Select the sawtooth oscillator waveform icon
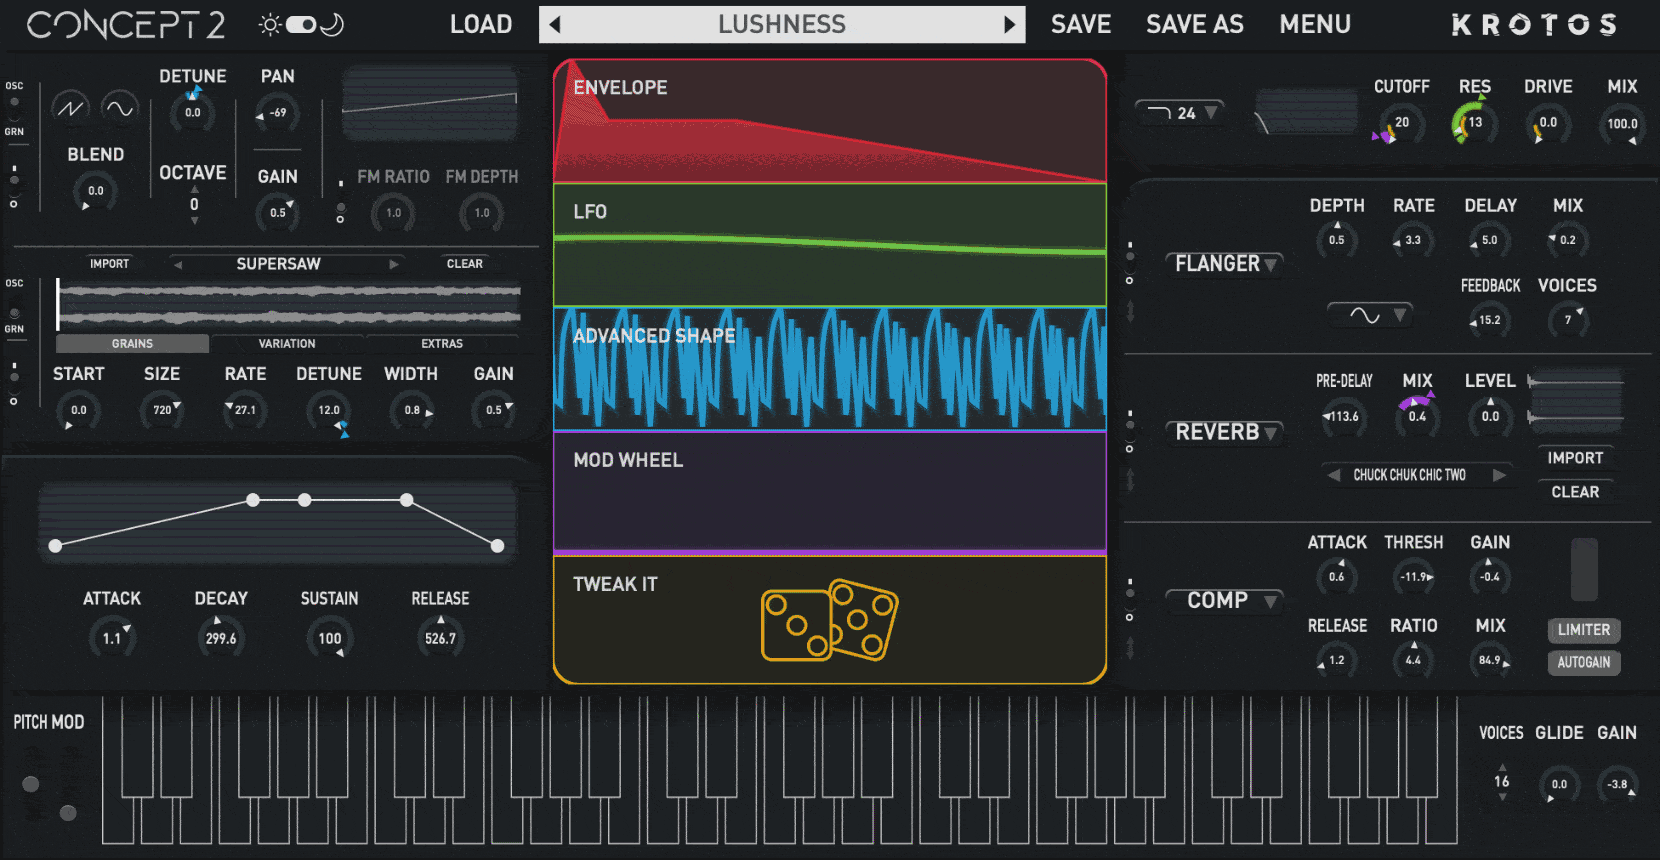This screenshot has height=860, width=1660. point(70,108)
